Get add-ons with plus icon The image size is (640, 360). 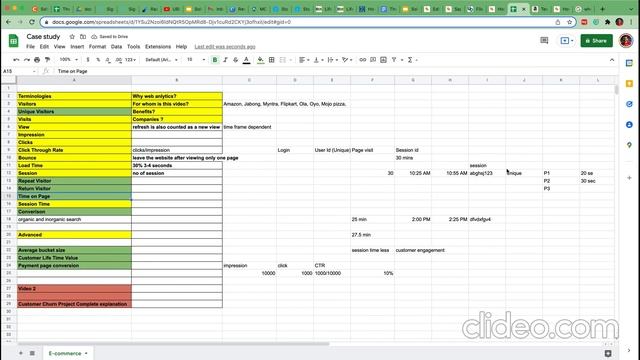tap(629, 178)
